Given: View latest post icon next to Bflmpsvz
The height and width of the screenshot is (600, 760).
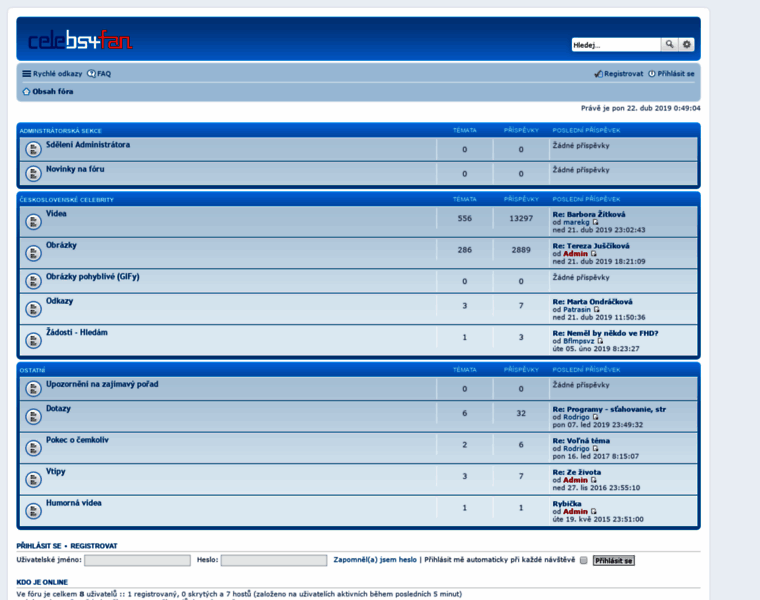Looking at the screenshot, I should point(600,341).
